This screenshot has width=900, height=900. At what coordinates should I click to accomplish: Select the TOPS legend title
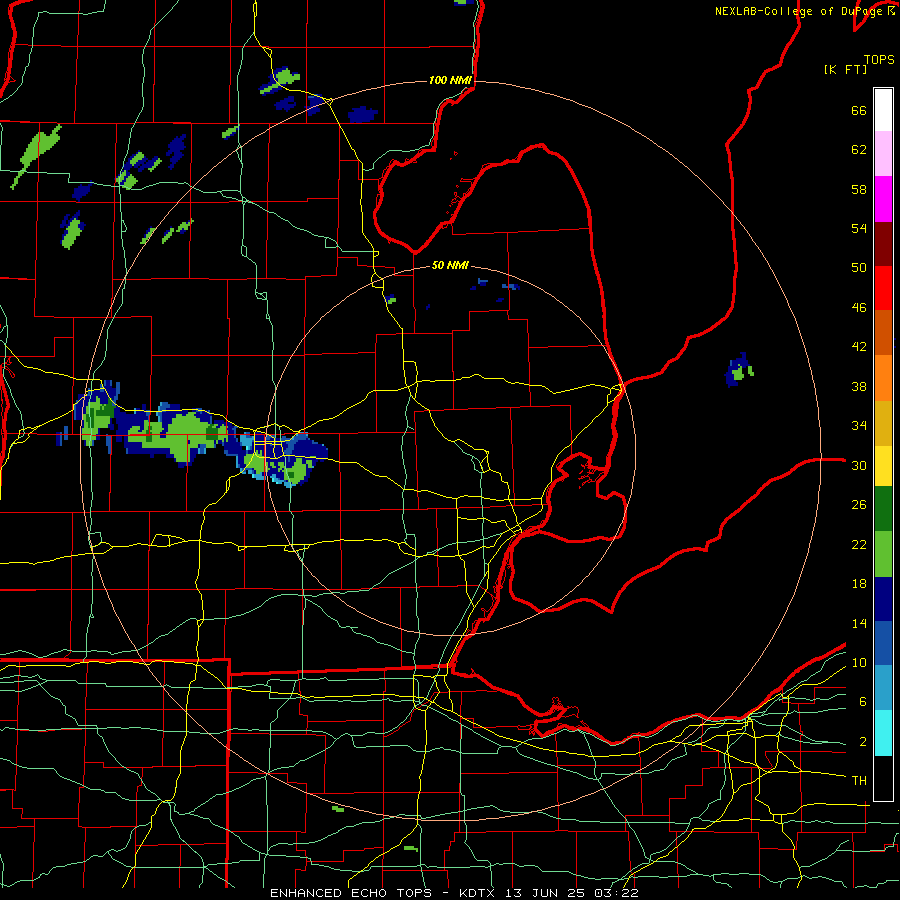coord(879,59)
